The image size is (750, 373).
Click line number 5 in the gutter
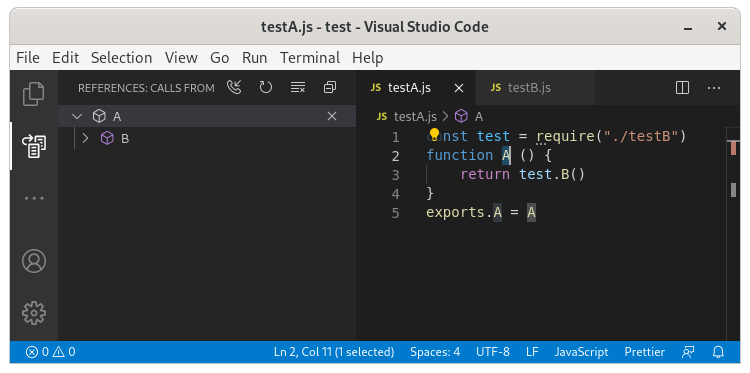(395, 213)
